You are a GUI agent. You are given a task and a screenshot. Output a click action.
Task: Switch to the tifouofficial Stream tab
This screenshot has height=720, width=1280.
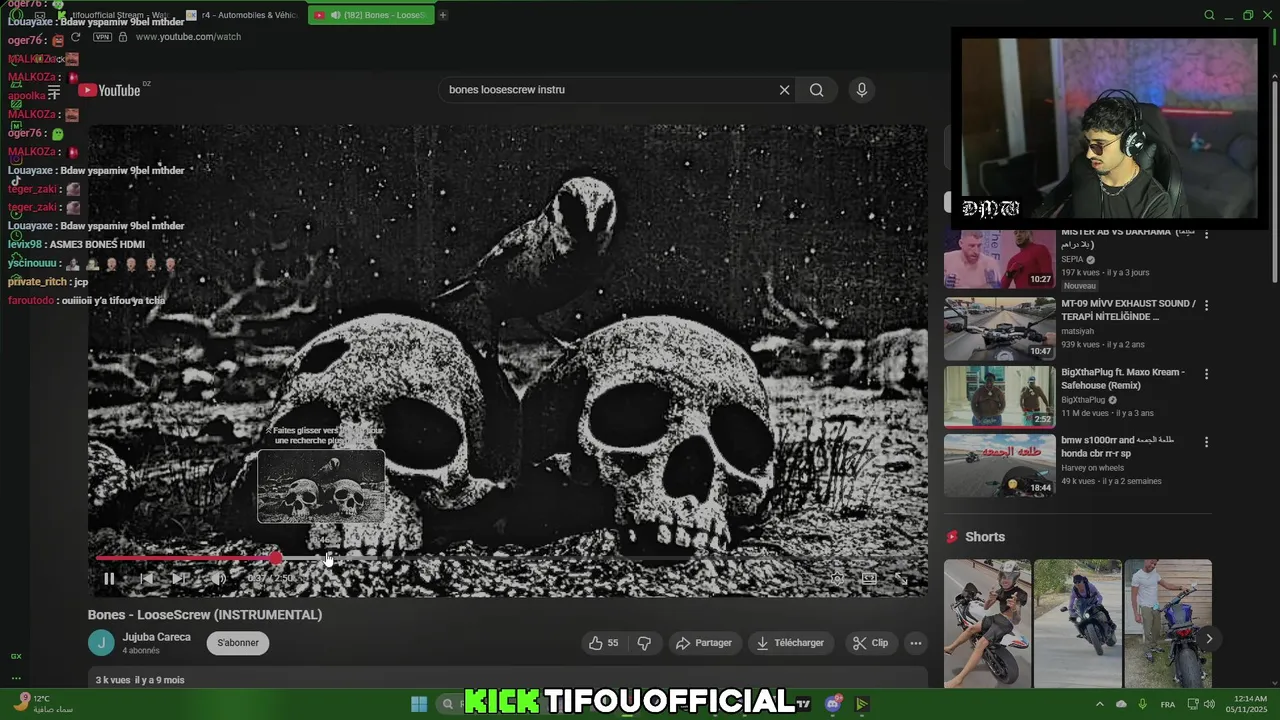[x=113, y=15]
